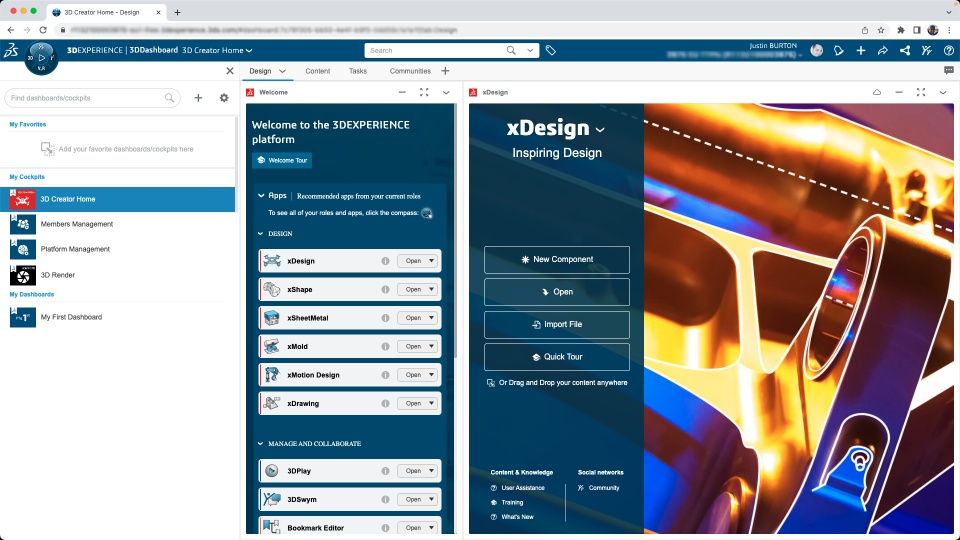Image resolution: width=960 pixels, height=540 pixels.
Task: Click the Find dashboards/cockpits field
Action: [x=92, y=98]
